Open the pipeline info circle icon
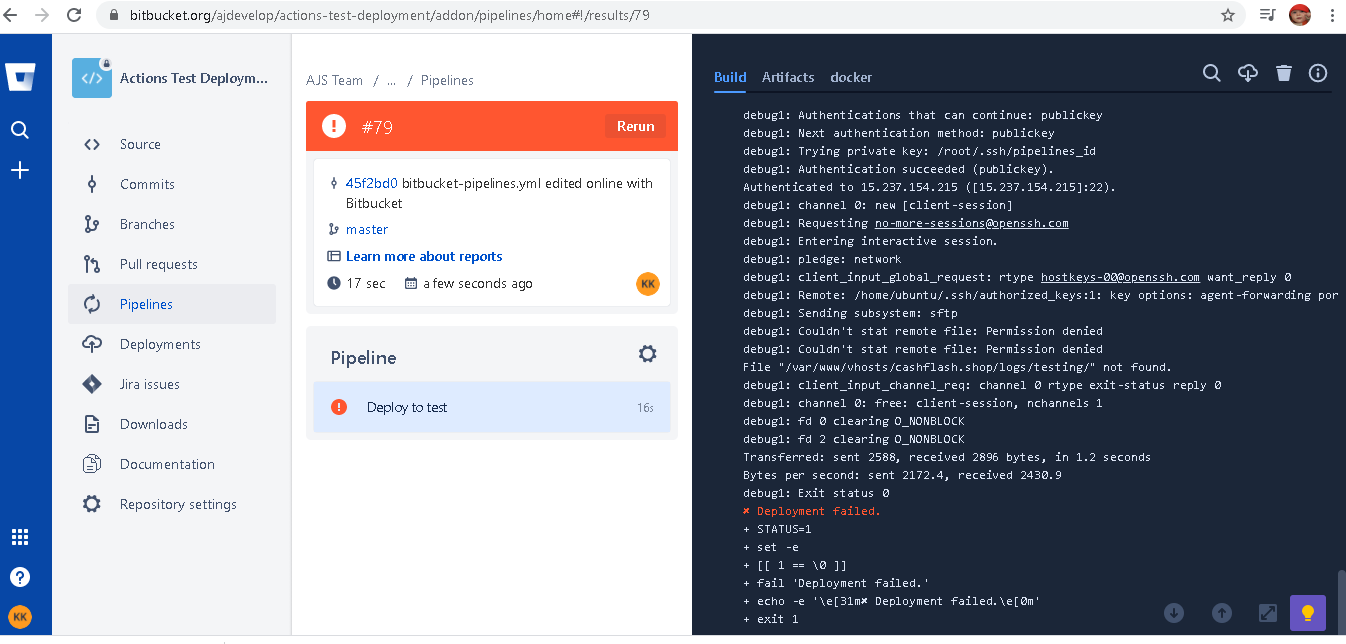1346x644 pixels. 1318,73
